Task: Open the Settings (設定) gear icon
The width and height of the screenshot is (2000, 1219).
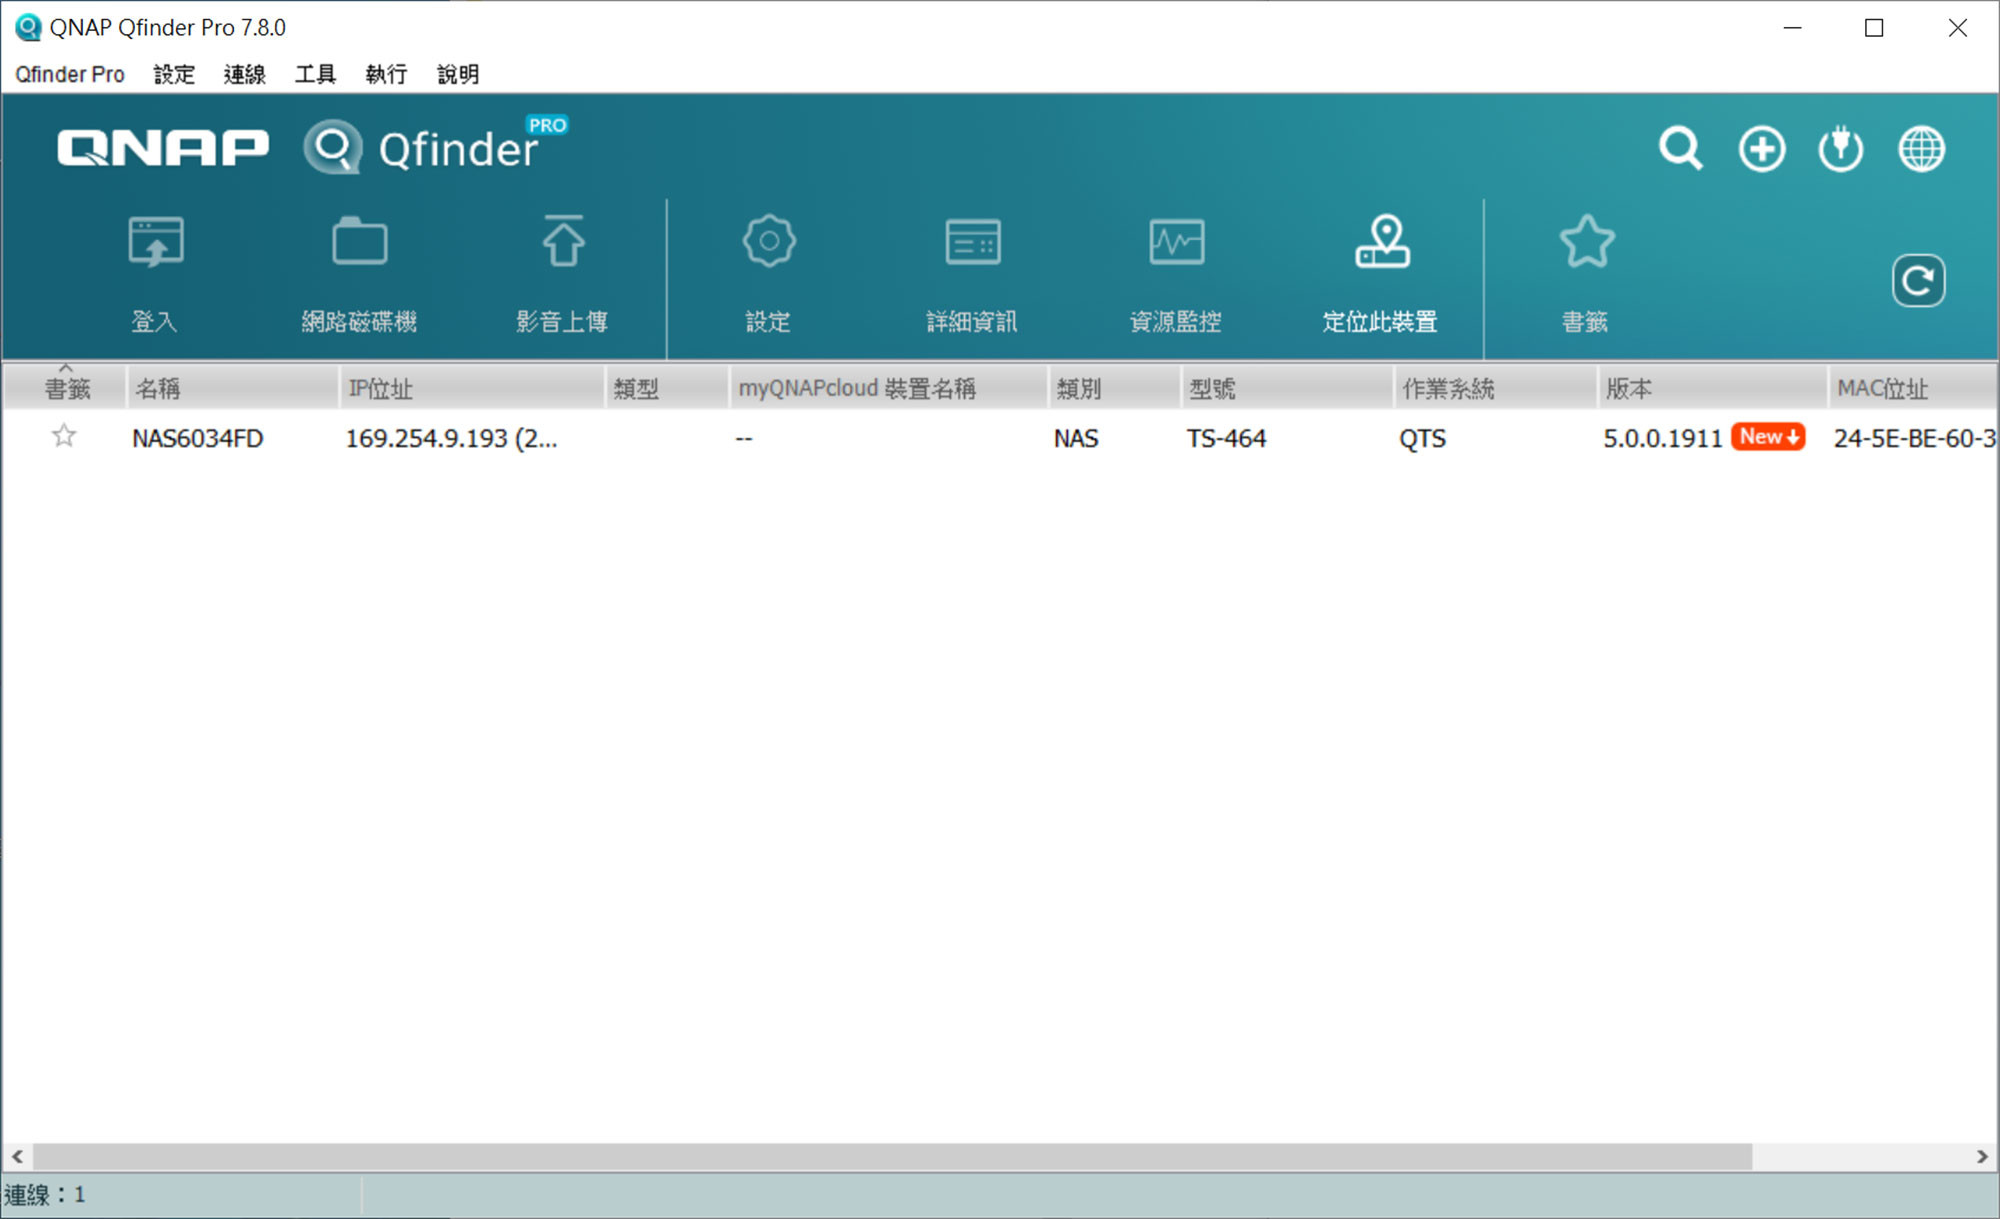Action: click(769, 241)
